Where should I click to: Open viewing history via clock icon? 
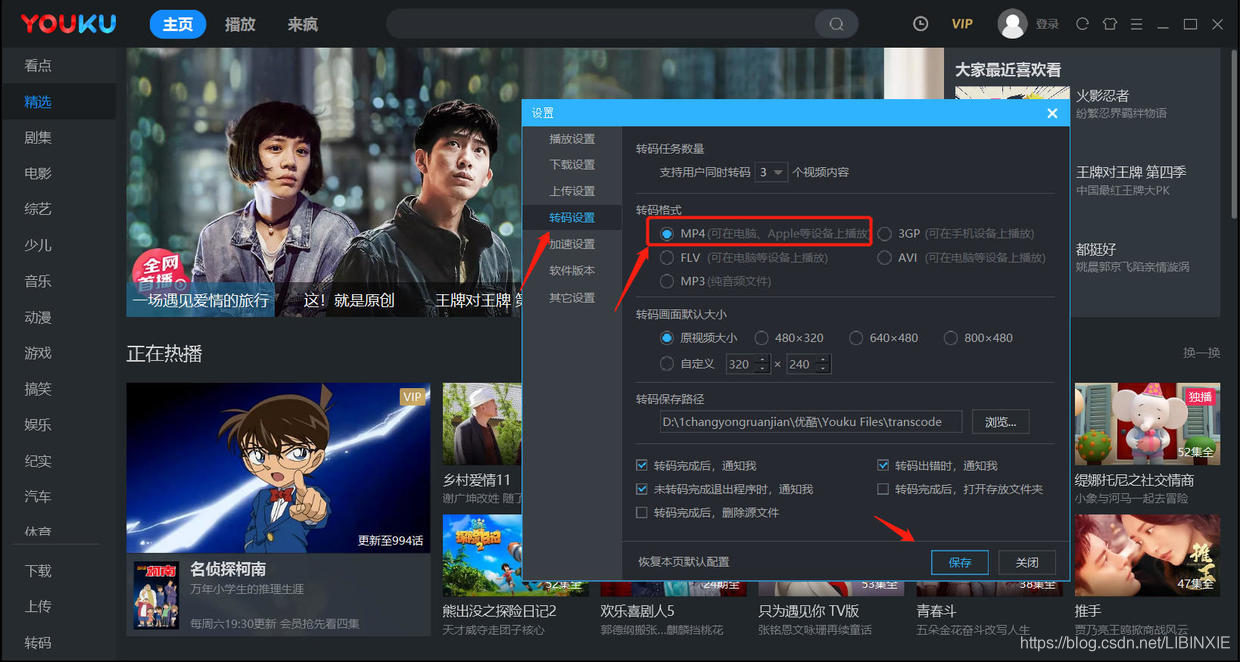pyautogui.click(x=920, y=23)
